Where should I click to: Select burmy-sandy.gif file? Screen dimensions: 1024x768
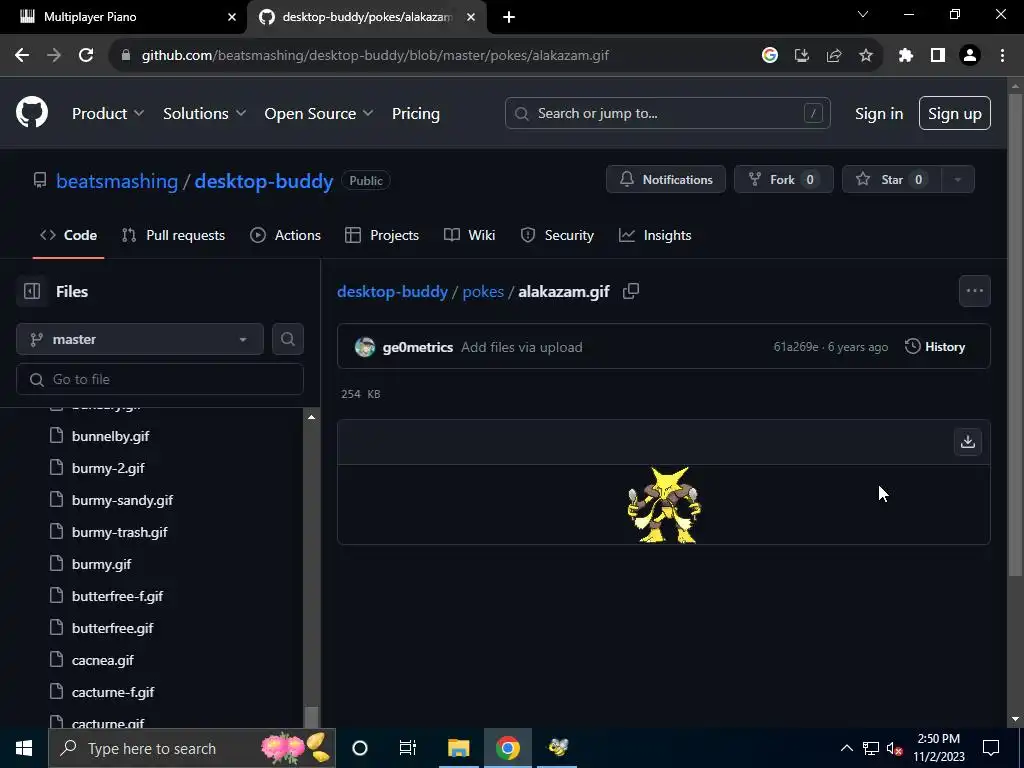(x=122, y=500)
